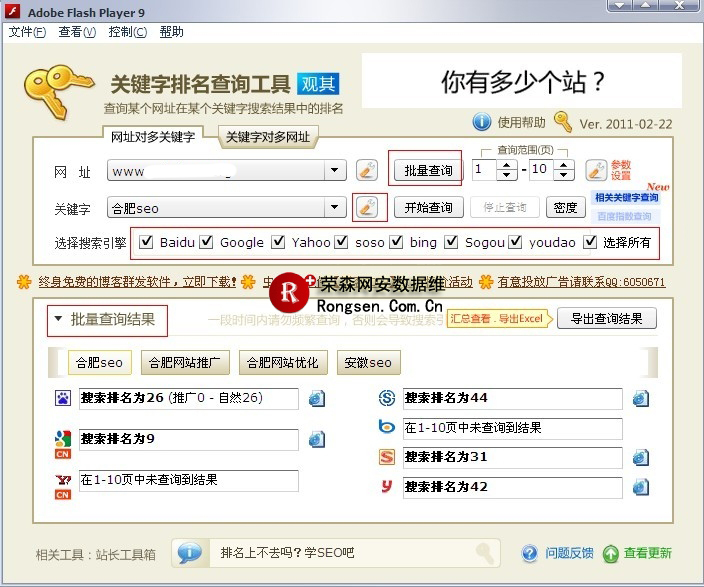Click the edit pencil icon beside 关键字 field
The width and height of the screenshot is (704, 587).
pyautogui.click(x=367, y=207)
